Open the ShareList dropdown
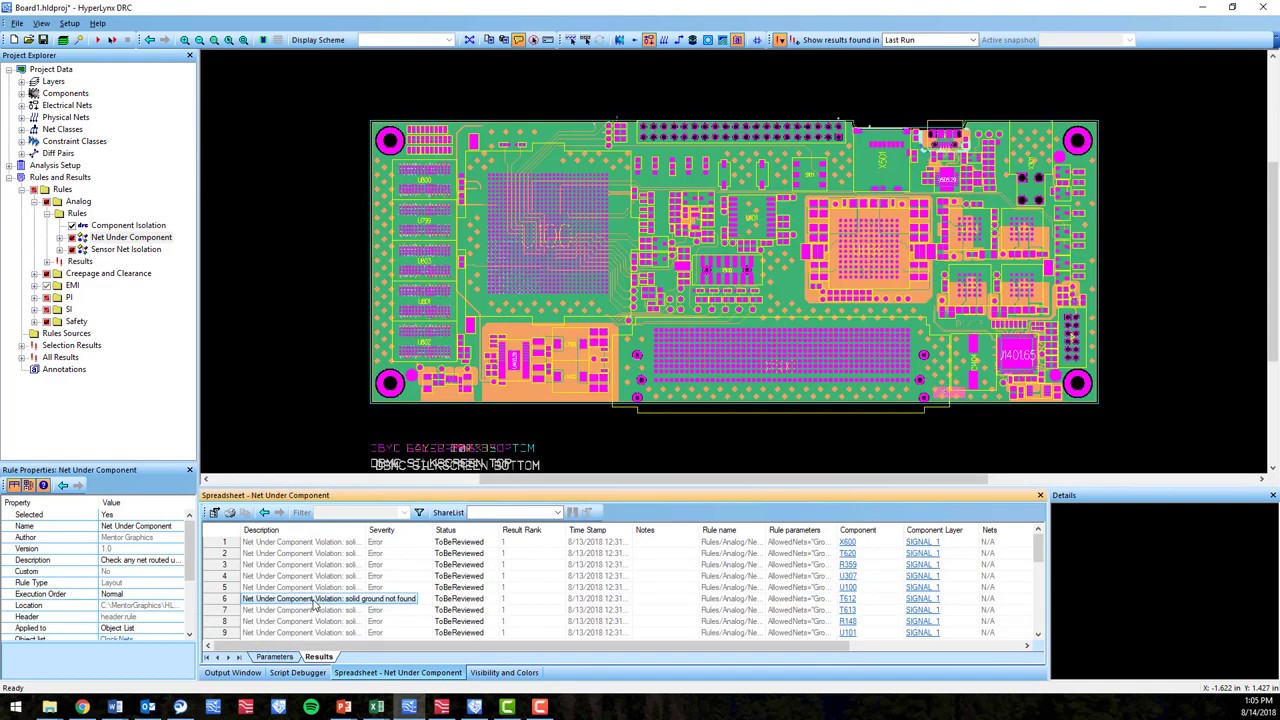1280x720 pixels. pyautogui.click(x=557, y=512)
